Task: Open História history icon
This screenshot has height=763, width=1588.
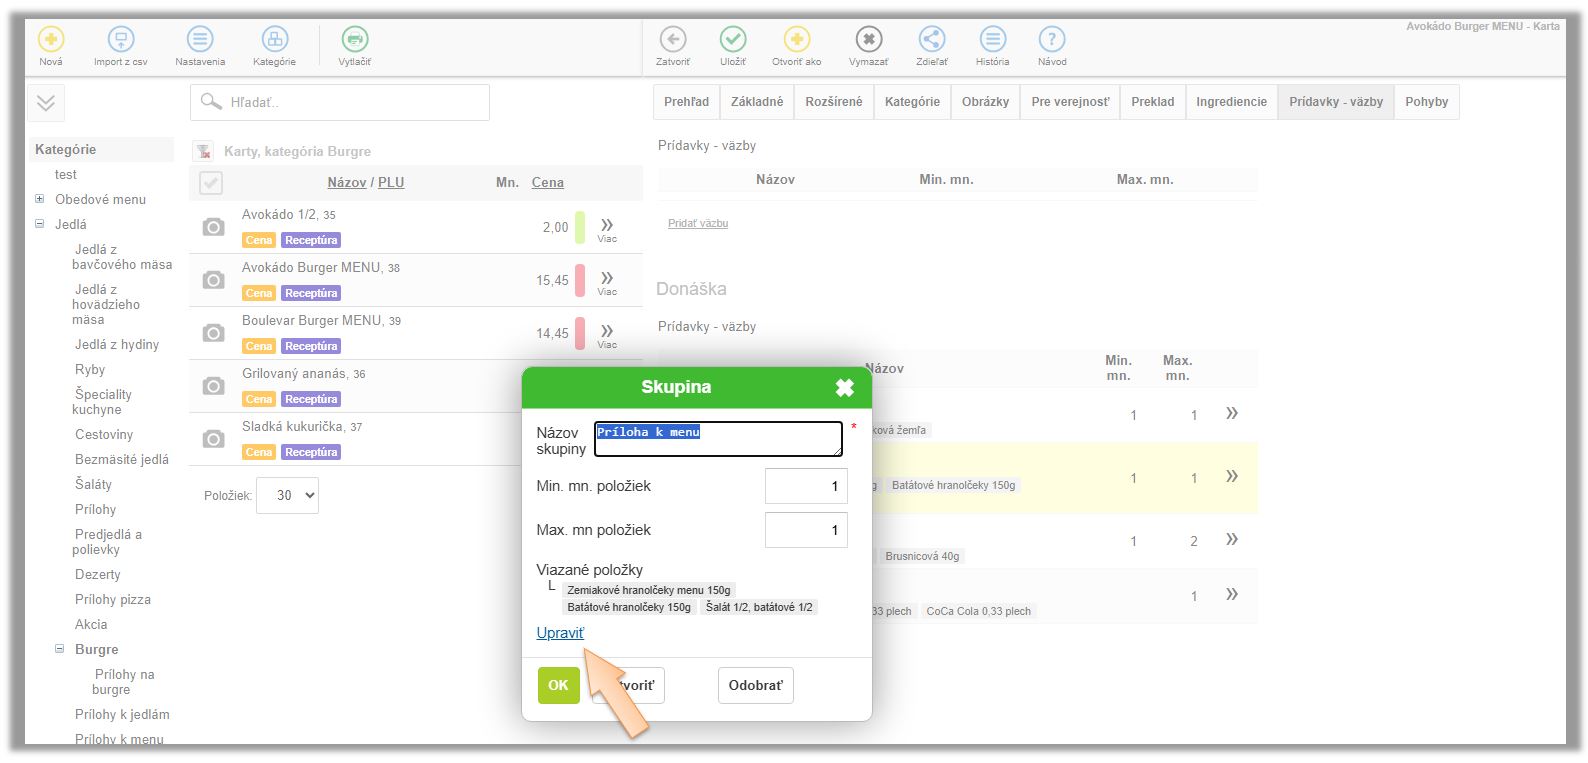Action: (992, 40)
